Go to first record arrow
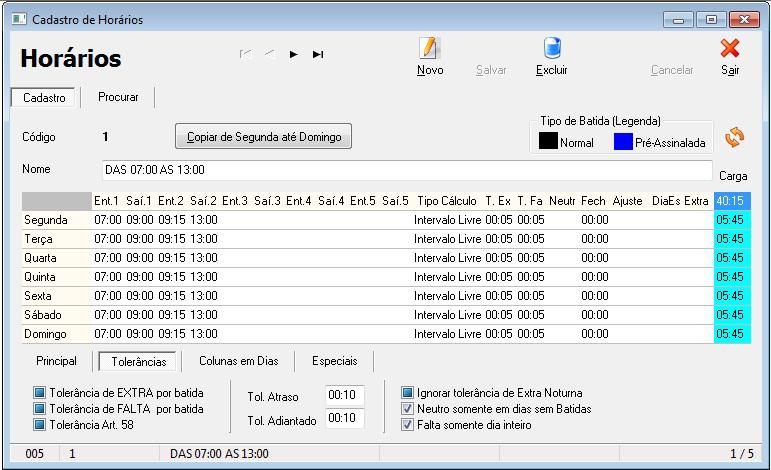This screenshot has height=470, width=771. 246,55
